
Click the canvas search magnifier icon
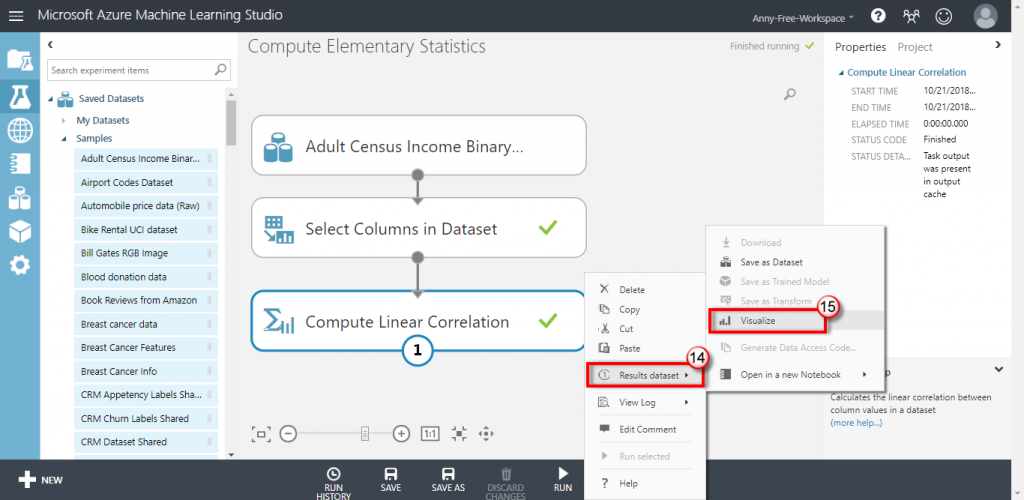[x=790, y=95]
